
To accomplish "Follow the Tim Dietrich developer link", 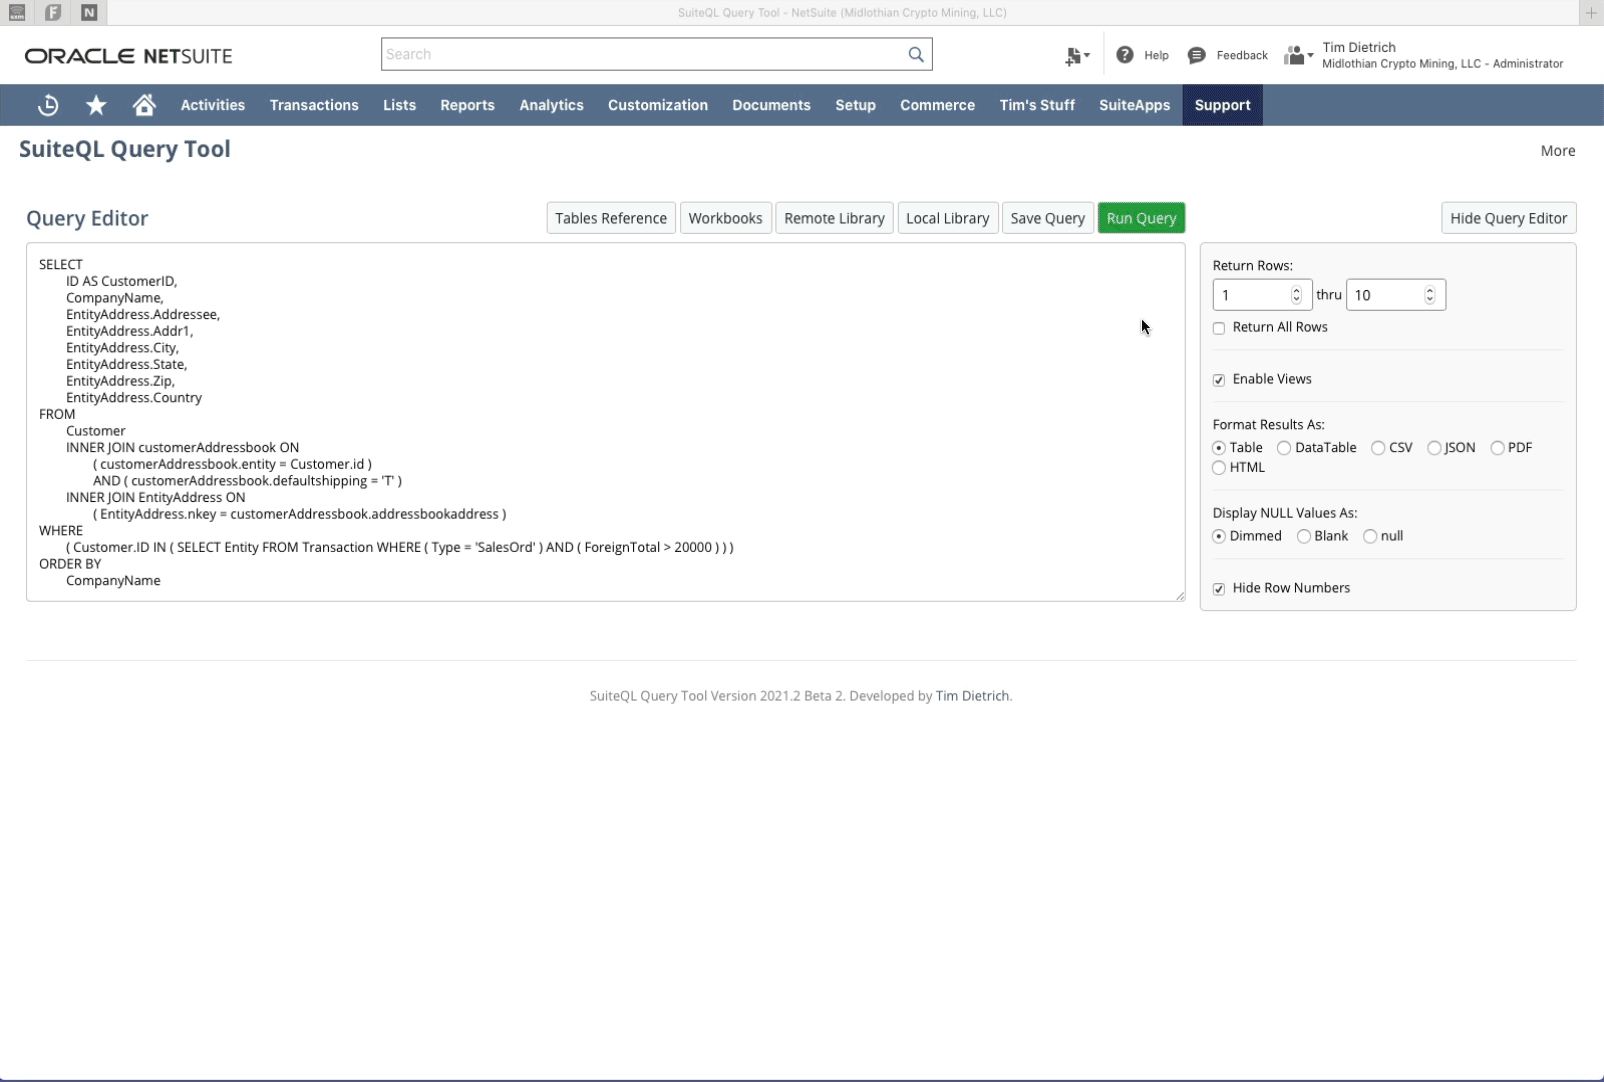I will pos(972,696).
